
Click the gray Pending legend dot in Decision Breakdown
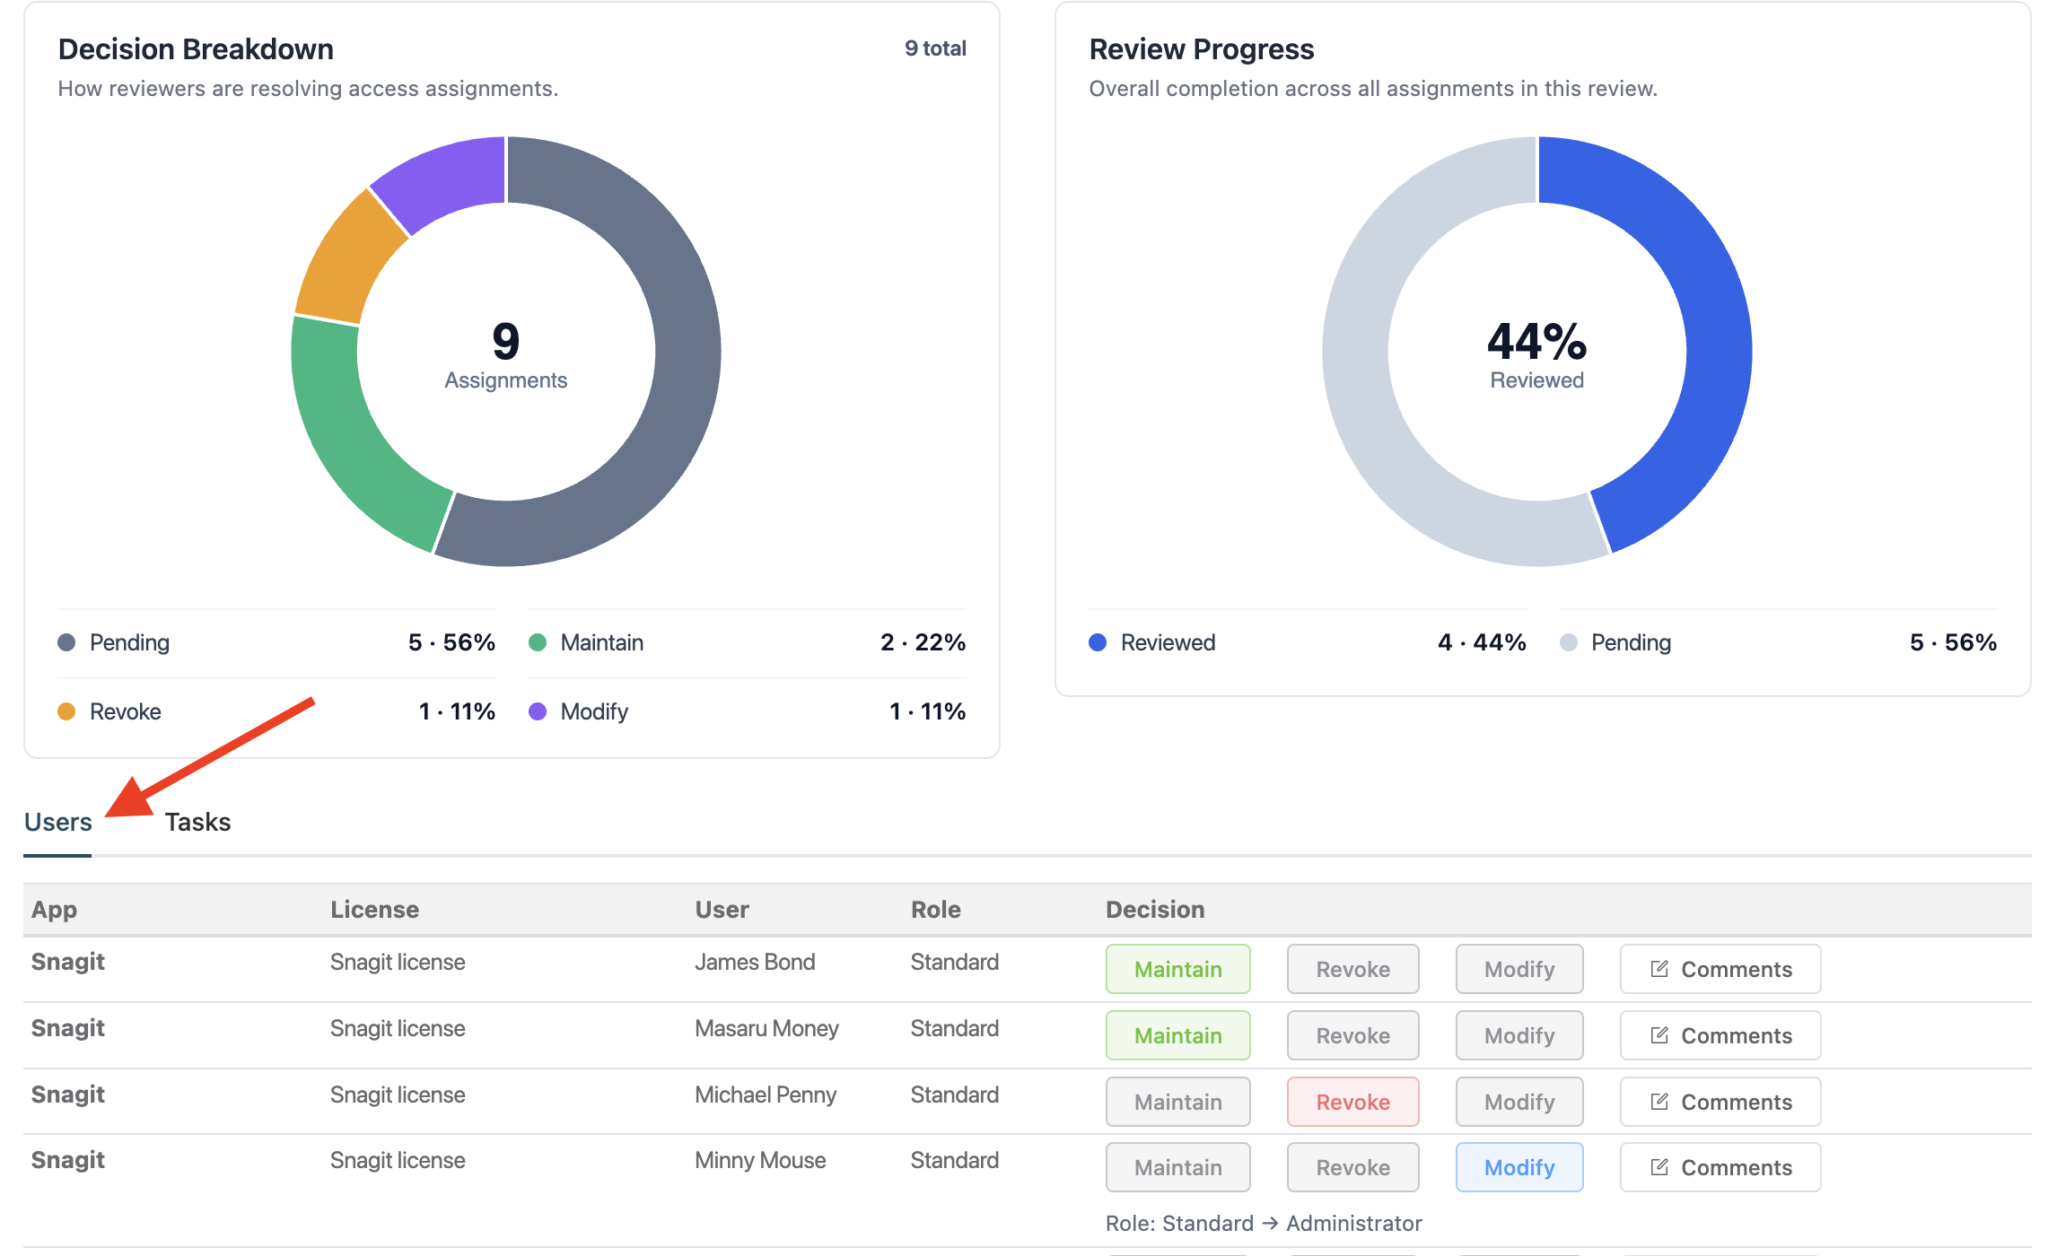click(x=66, y=642)
